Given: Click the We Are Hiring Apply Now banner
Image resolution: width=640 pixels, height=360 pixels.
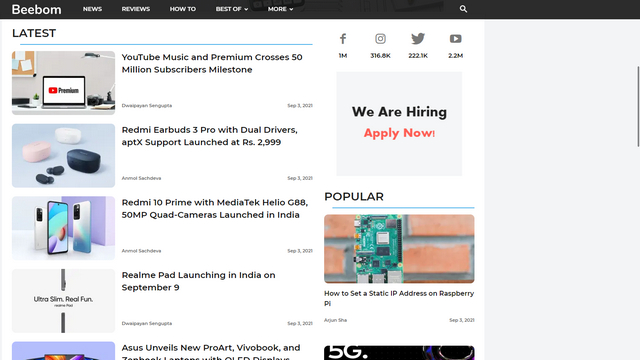Looking at the screenshot, I should (399, 124).
